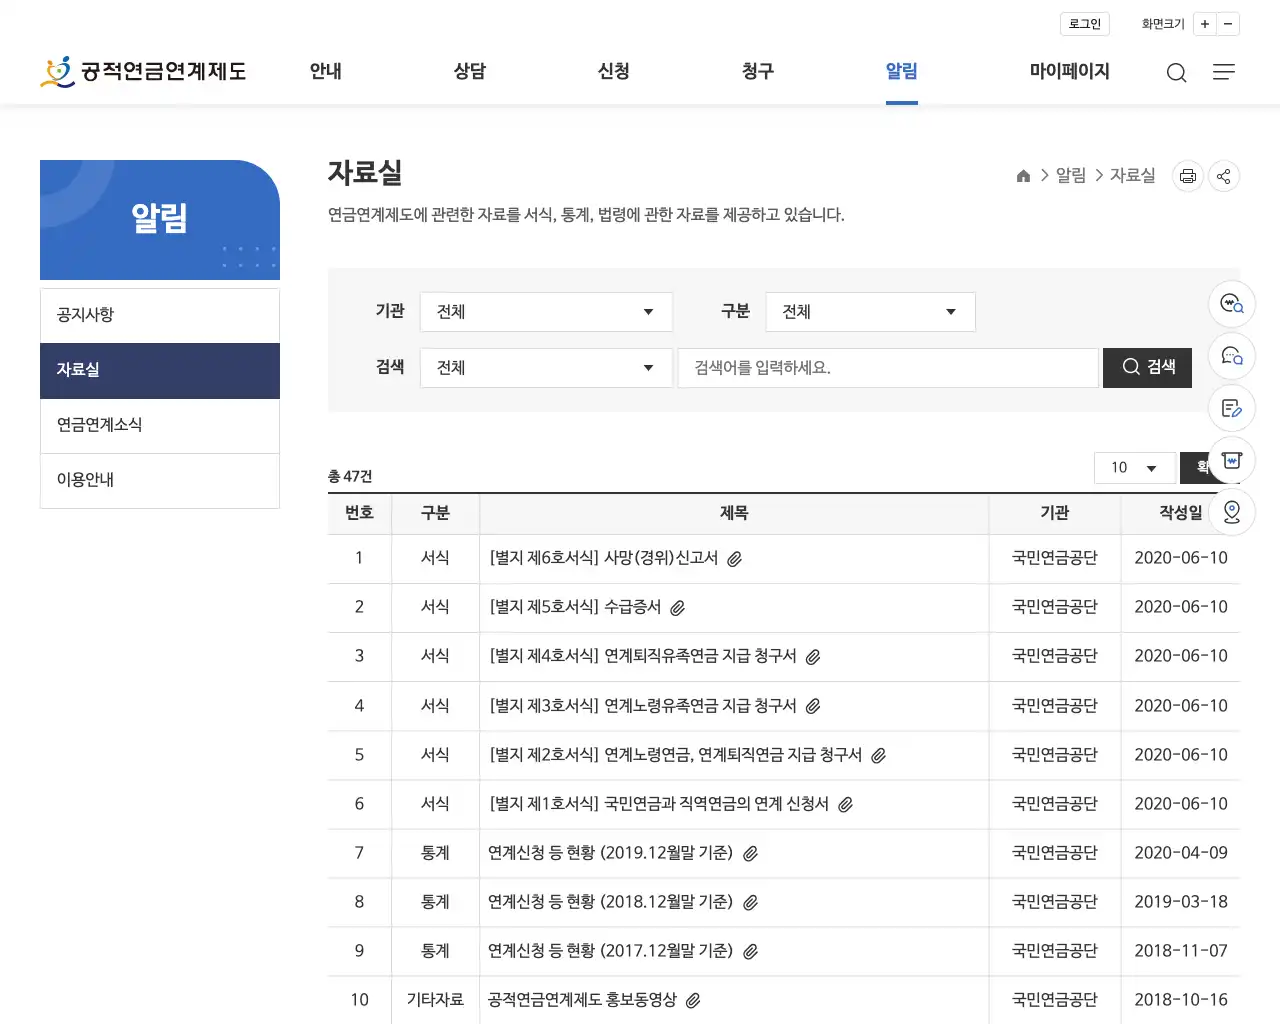Open the hamburger full menu icon
This screenshot has height=1024, width=1280.
[x=1224, y=72]
